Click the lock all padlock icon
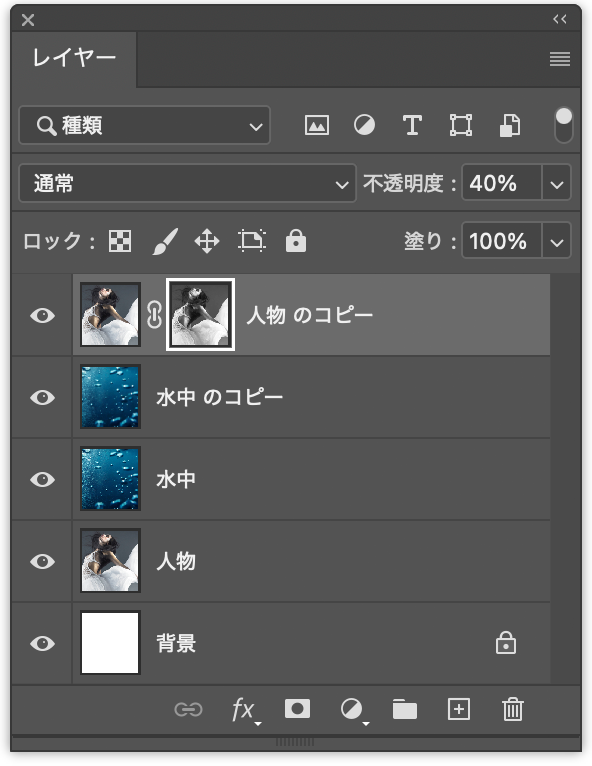 (x=296, y=240)
